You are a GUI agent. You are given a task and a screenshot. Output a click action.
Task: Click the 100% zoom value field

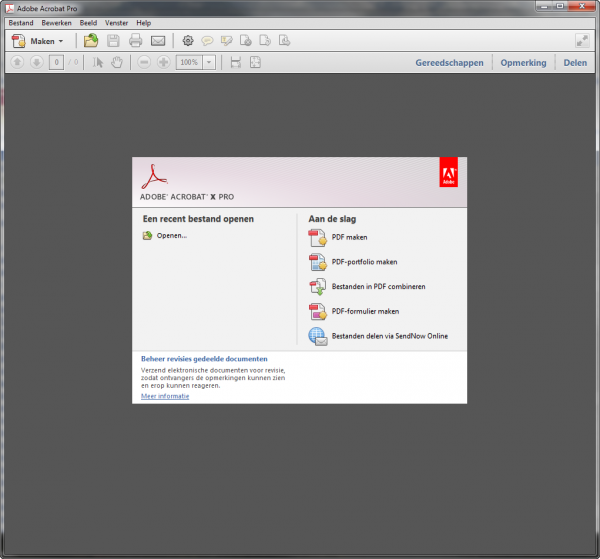click(x=189, y=62)
